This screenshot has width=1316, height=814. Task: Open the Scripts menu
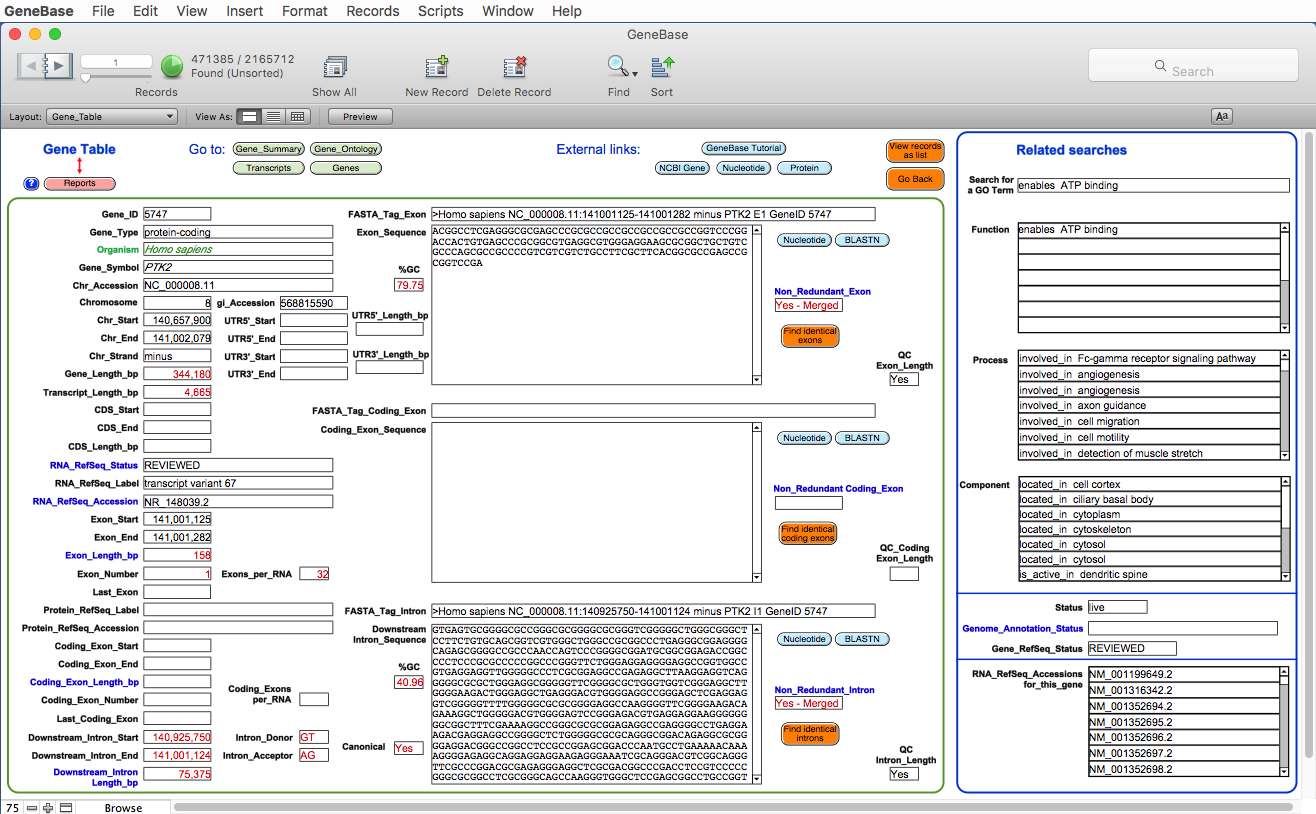point(440,11)
